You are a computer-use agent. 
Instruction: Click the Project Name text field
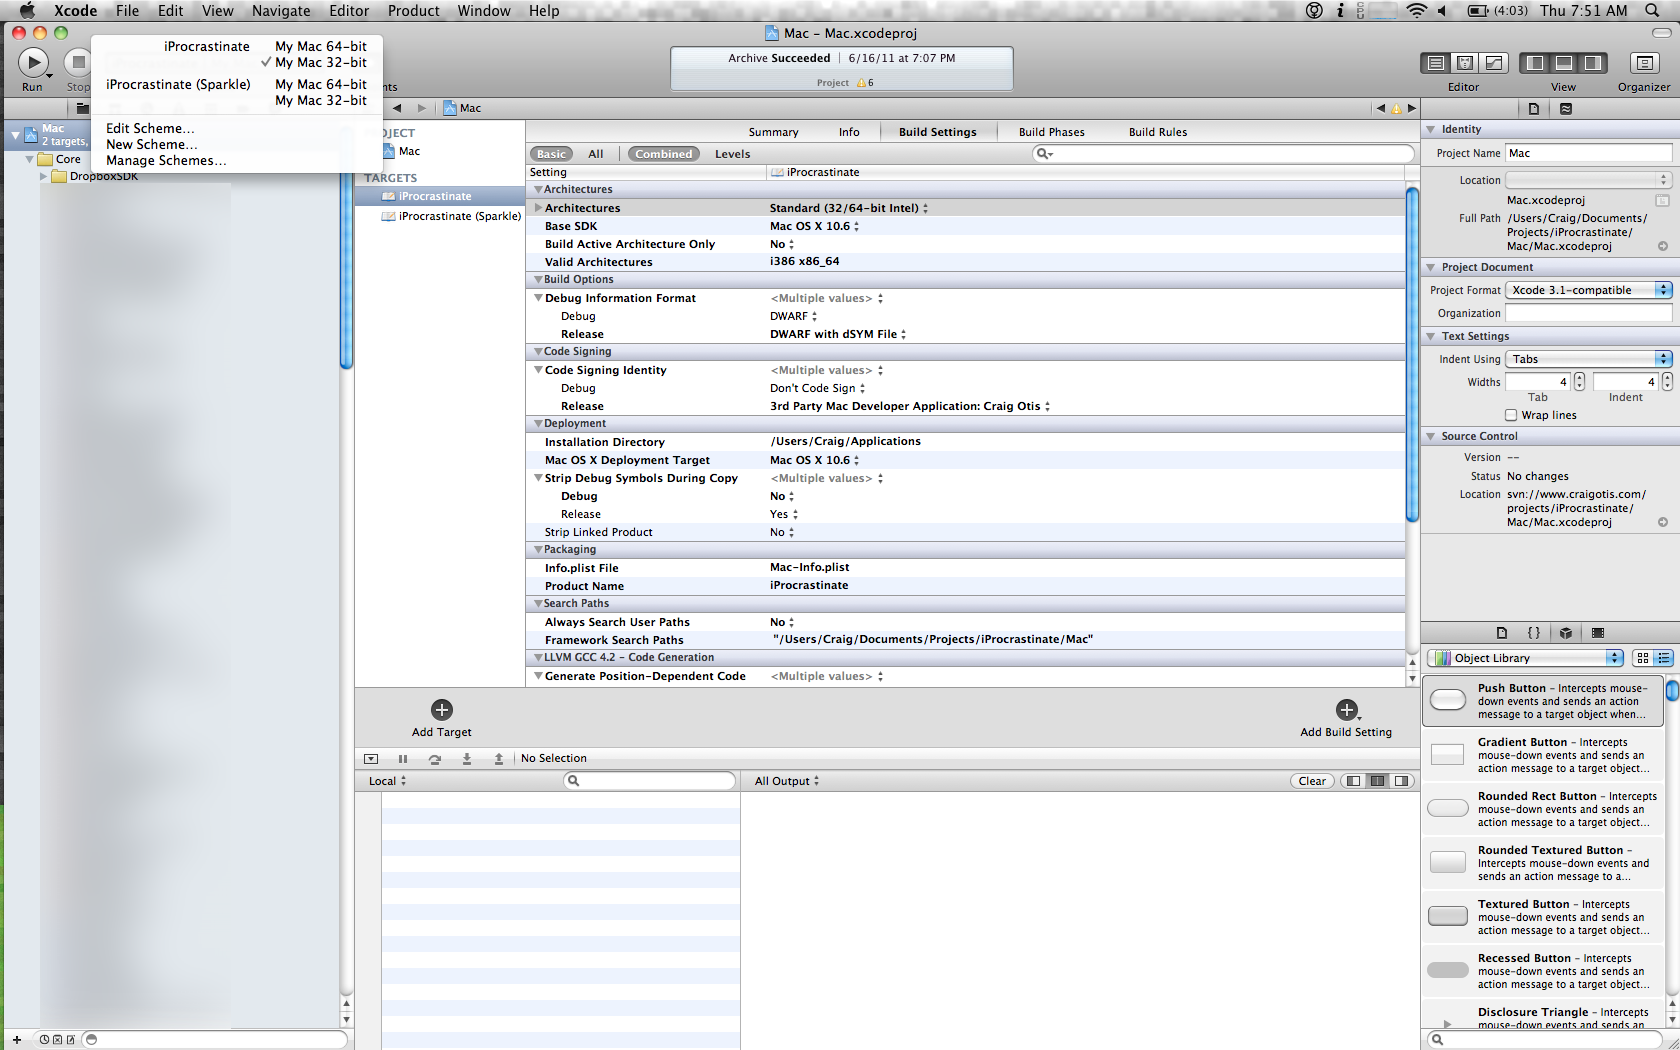tap(1588, 153)
